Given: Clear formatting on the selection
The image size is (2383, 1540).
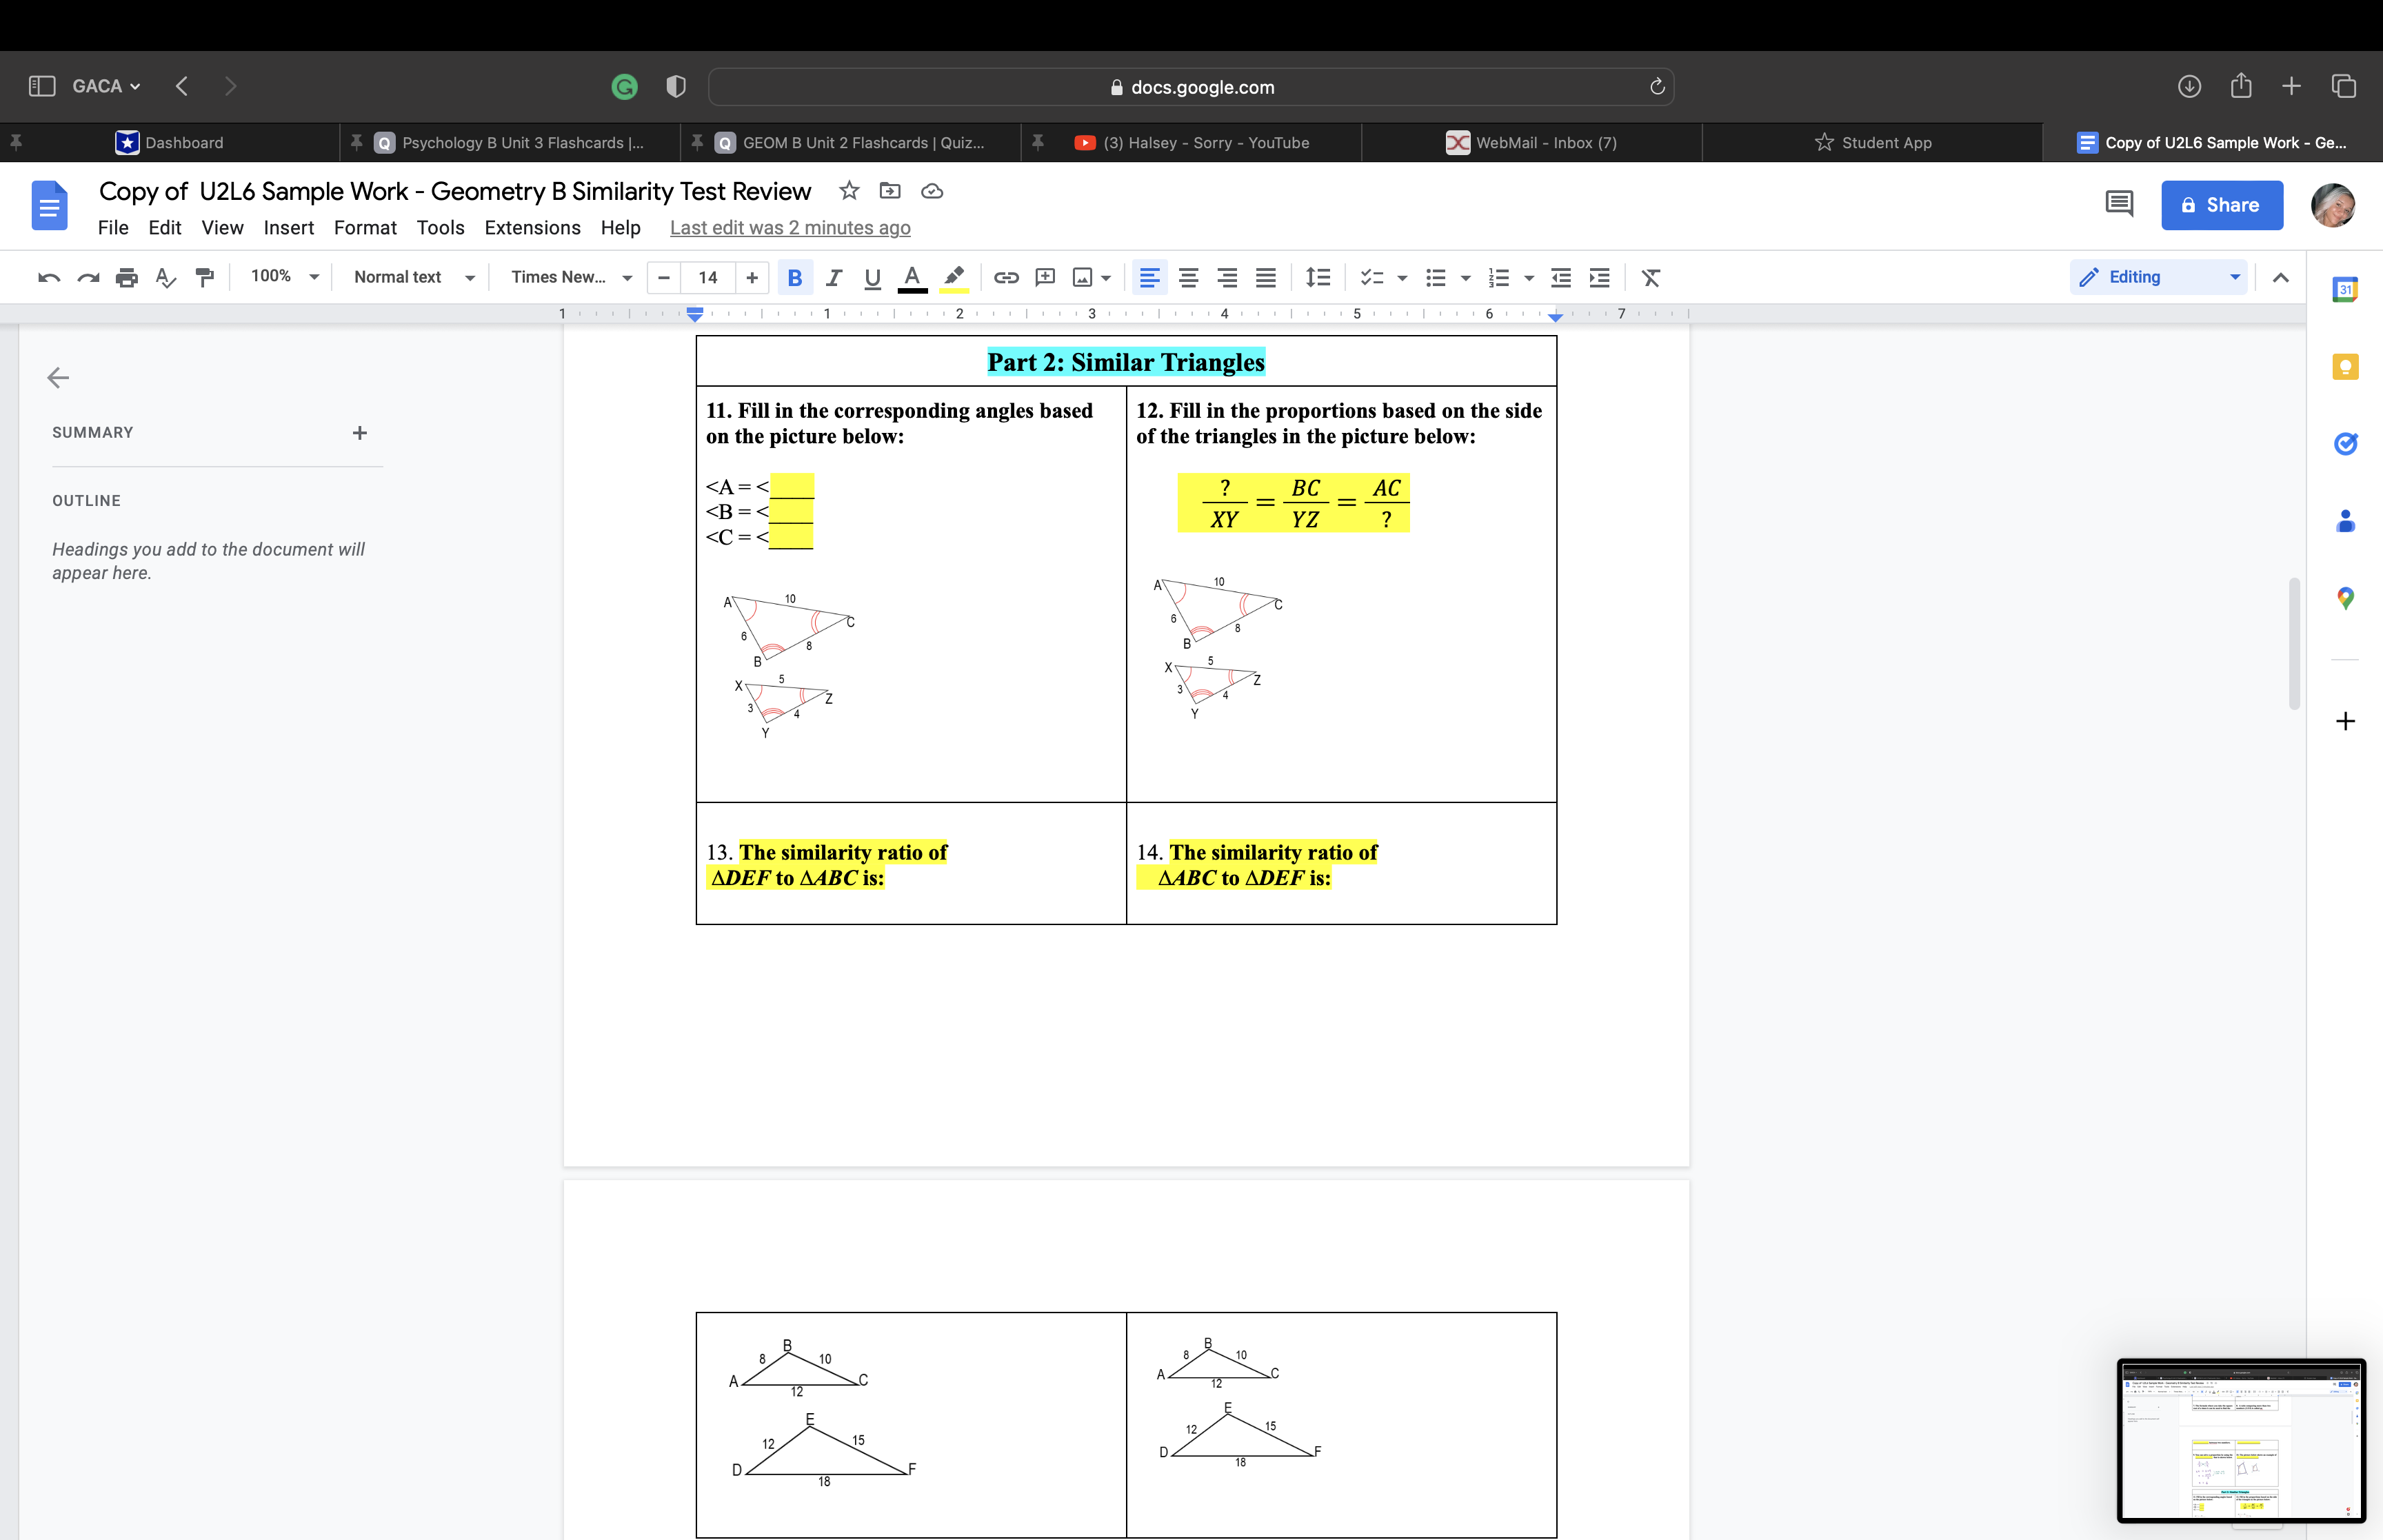Looking at the screenshot, I should [x=1650, y=277].
